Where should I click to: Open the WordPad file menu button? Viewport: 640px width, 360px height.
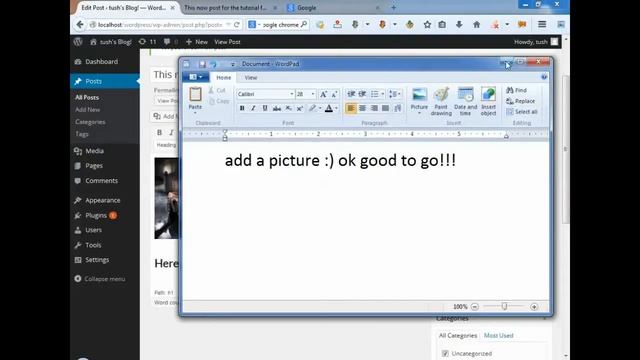[196, 77]
